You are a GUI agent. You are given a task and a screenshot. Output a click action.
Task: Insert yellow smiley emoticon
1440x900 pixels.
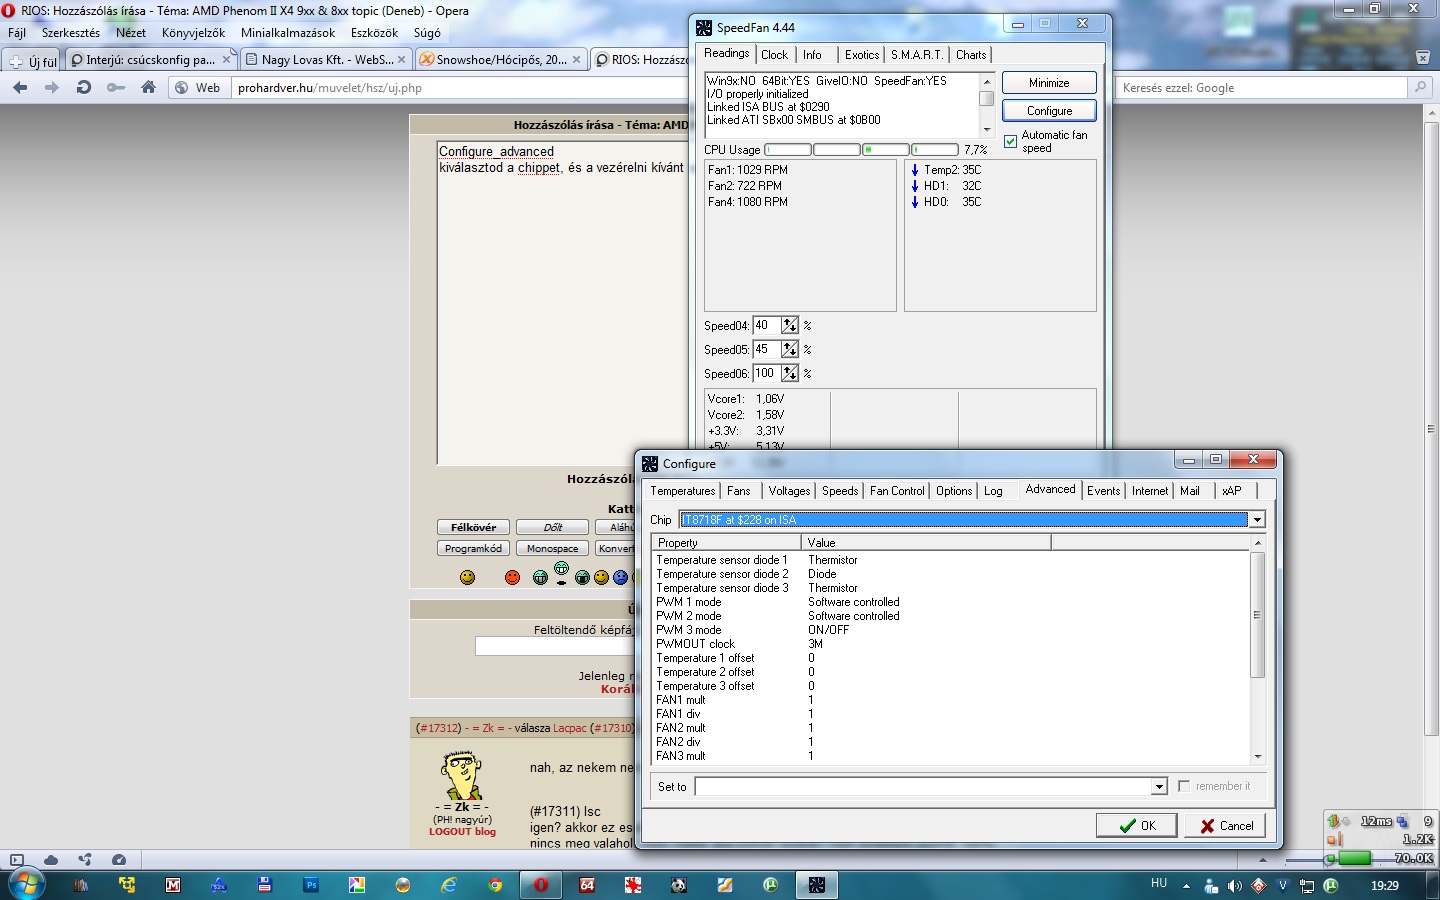pyautogui.click(x=467, y=577)
